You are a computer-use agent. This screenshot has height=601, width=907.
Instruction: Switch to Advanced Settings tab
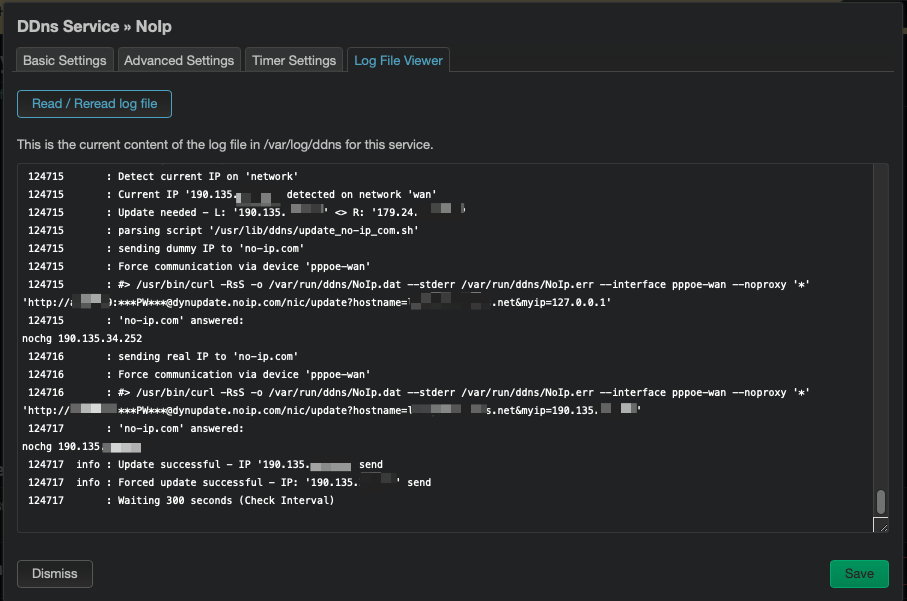(x=179, y=60)
